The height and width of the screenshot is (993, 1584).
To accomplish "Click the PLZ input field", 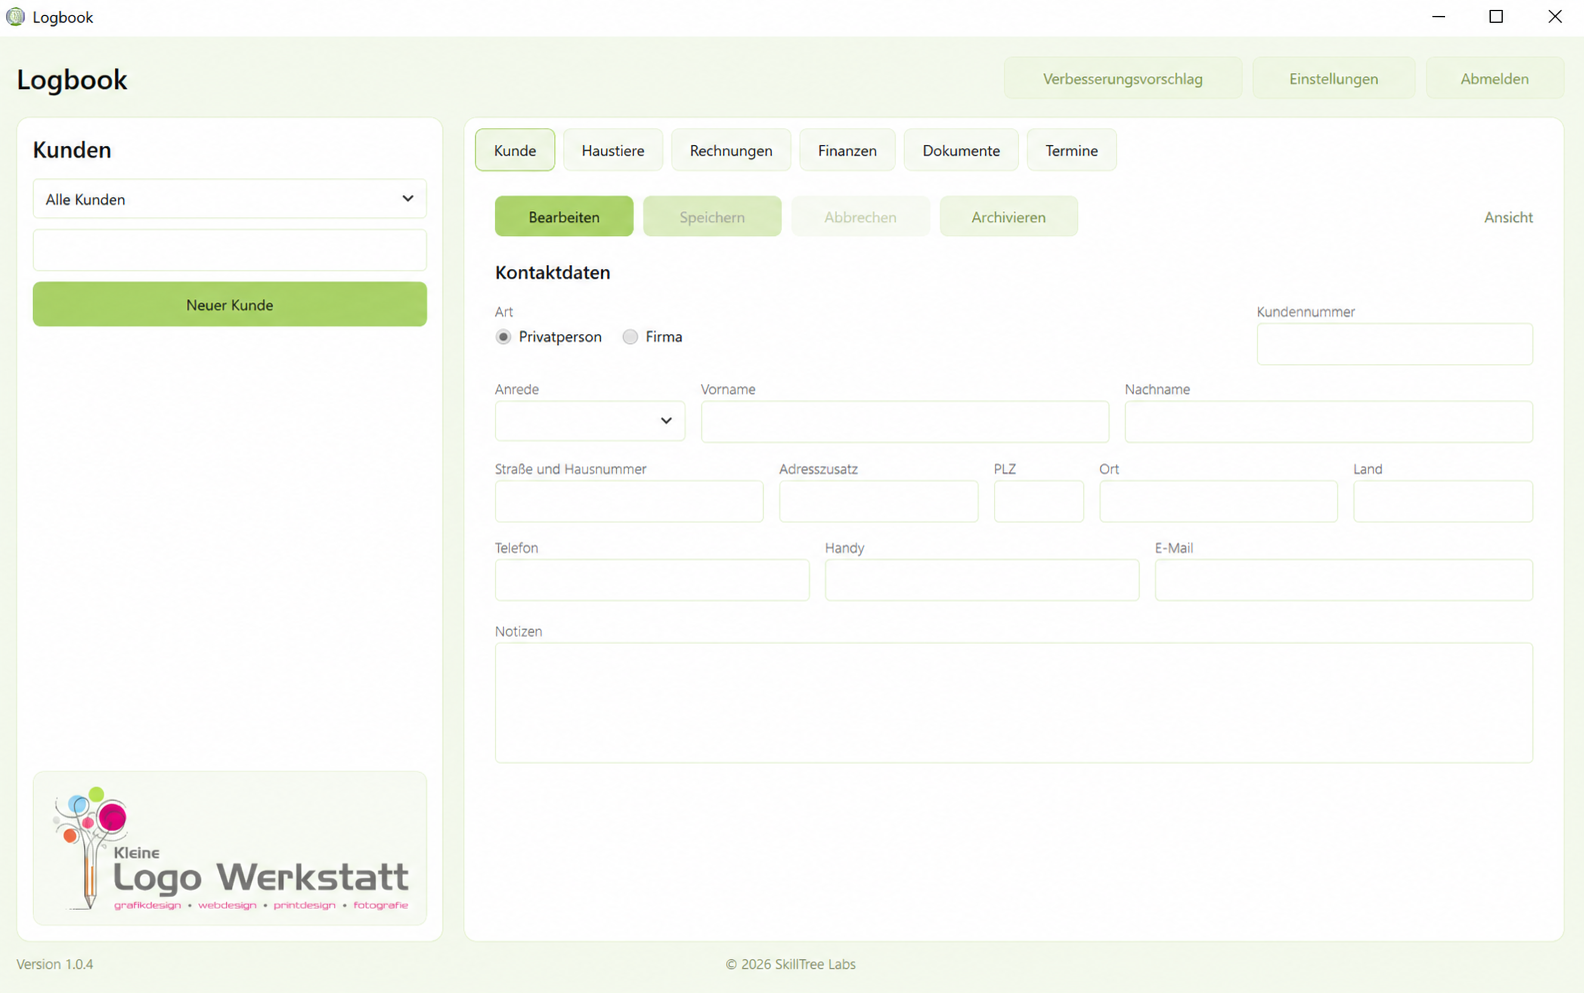I will (x=1039, y=501).
